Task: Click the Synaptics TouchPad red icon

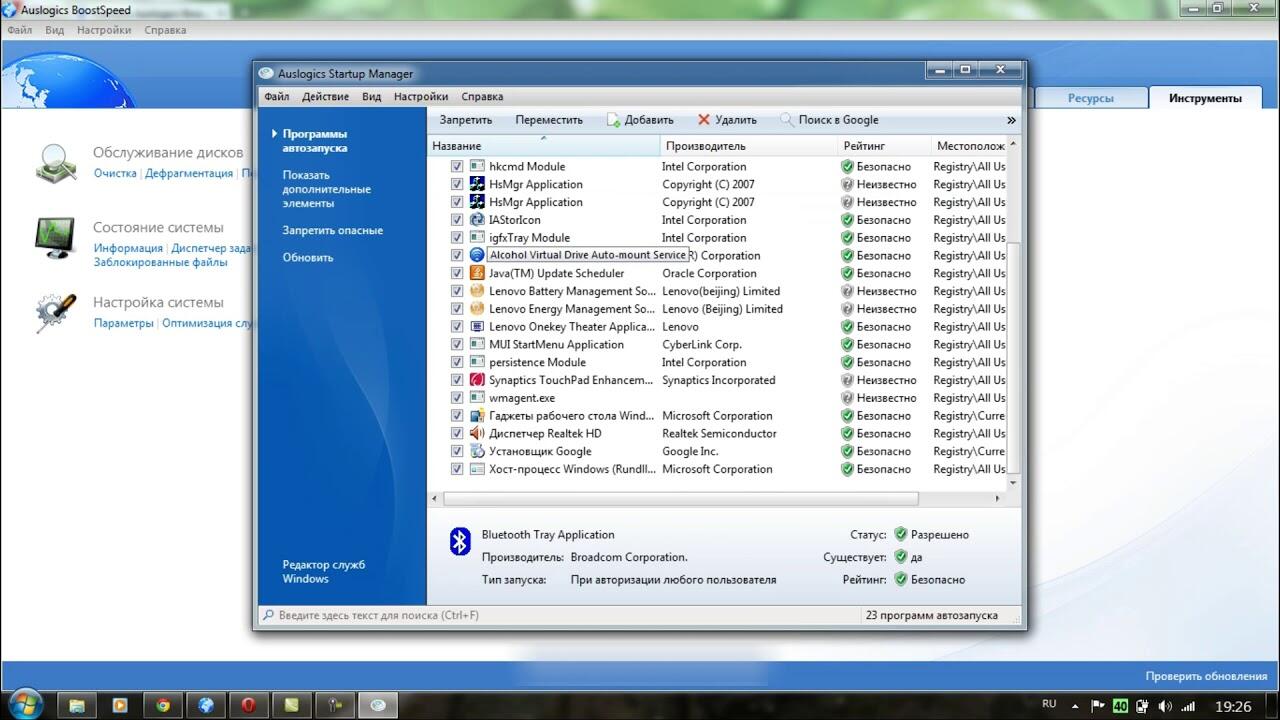Action: click(x=477, y=380)
